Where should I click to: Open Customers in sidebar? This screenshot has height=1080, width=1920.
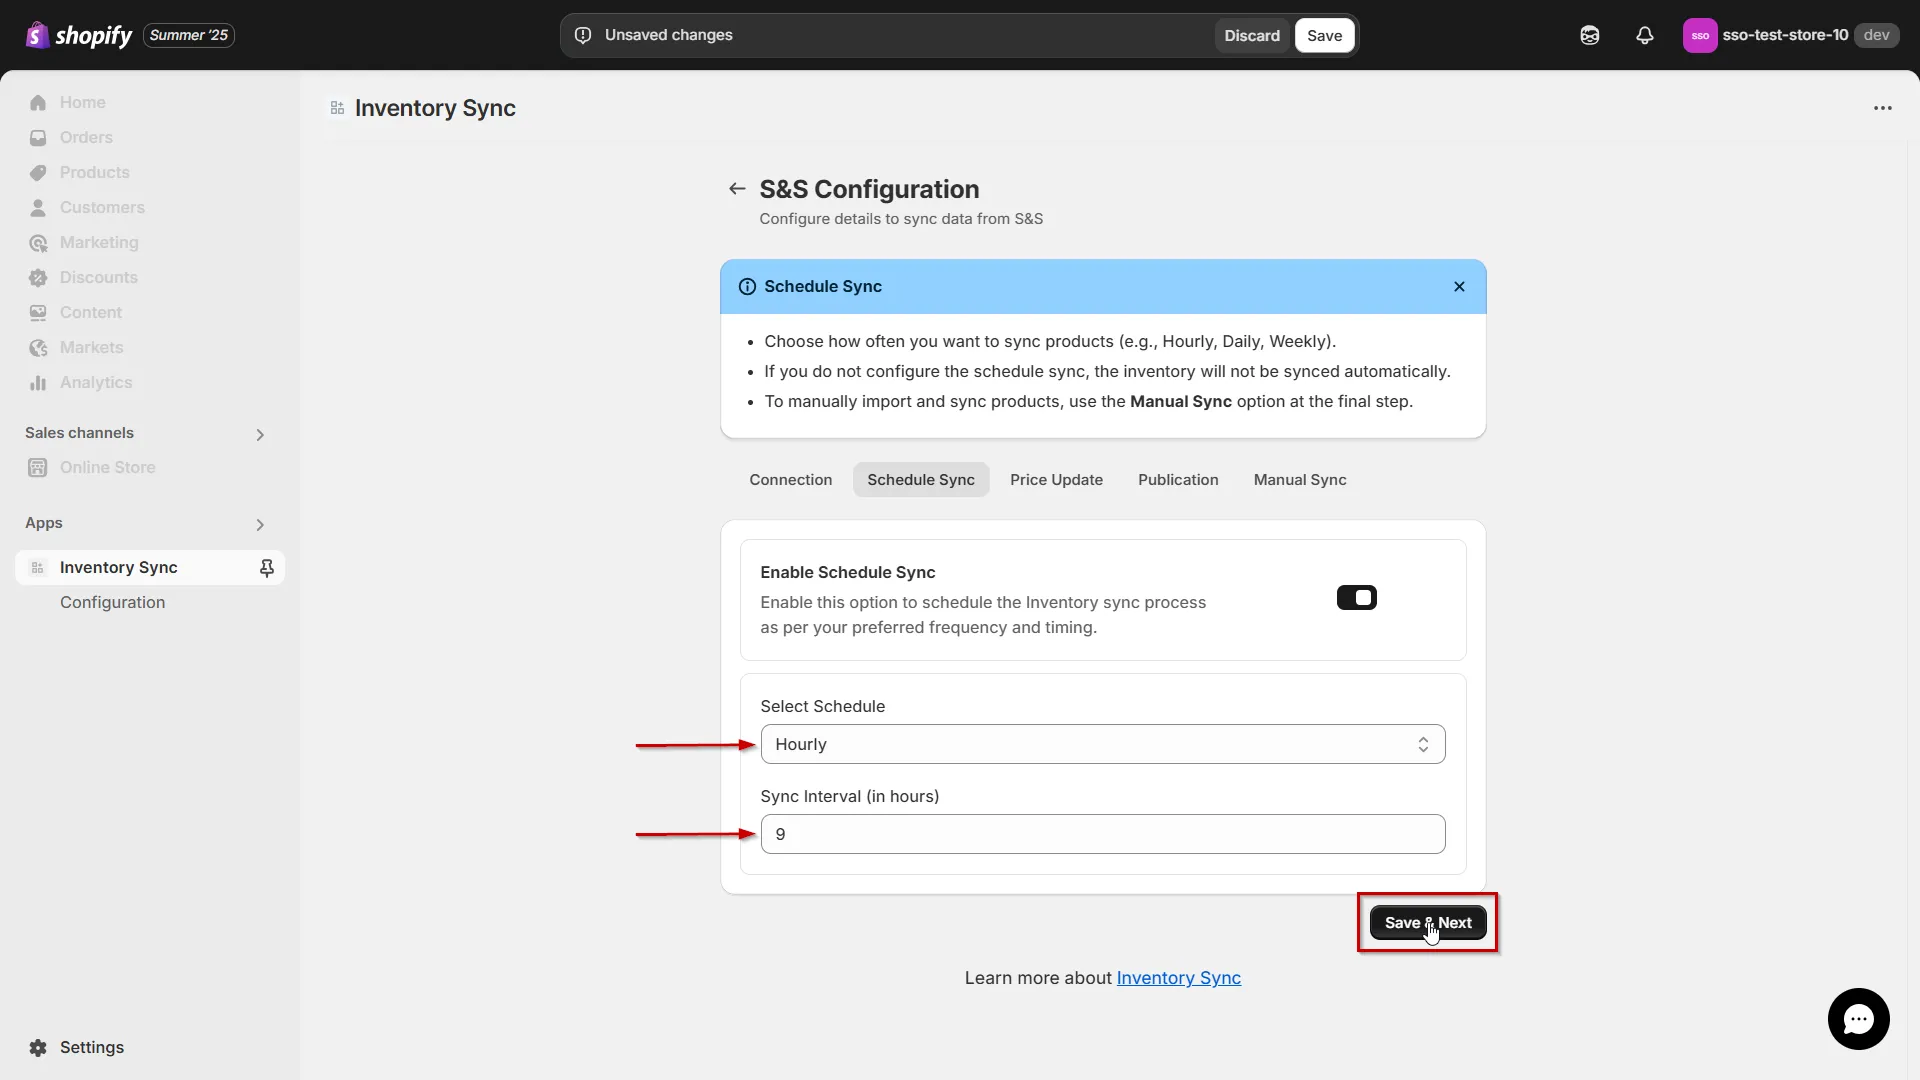(150, 207)
